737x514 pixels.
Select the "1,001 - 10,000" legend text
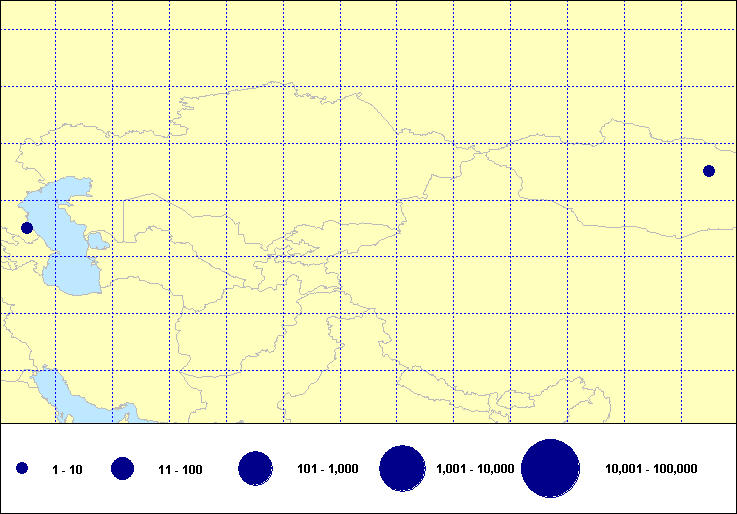click(x=475, y=469)
